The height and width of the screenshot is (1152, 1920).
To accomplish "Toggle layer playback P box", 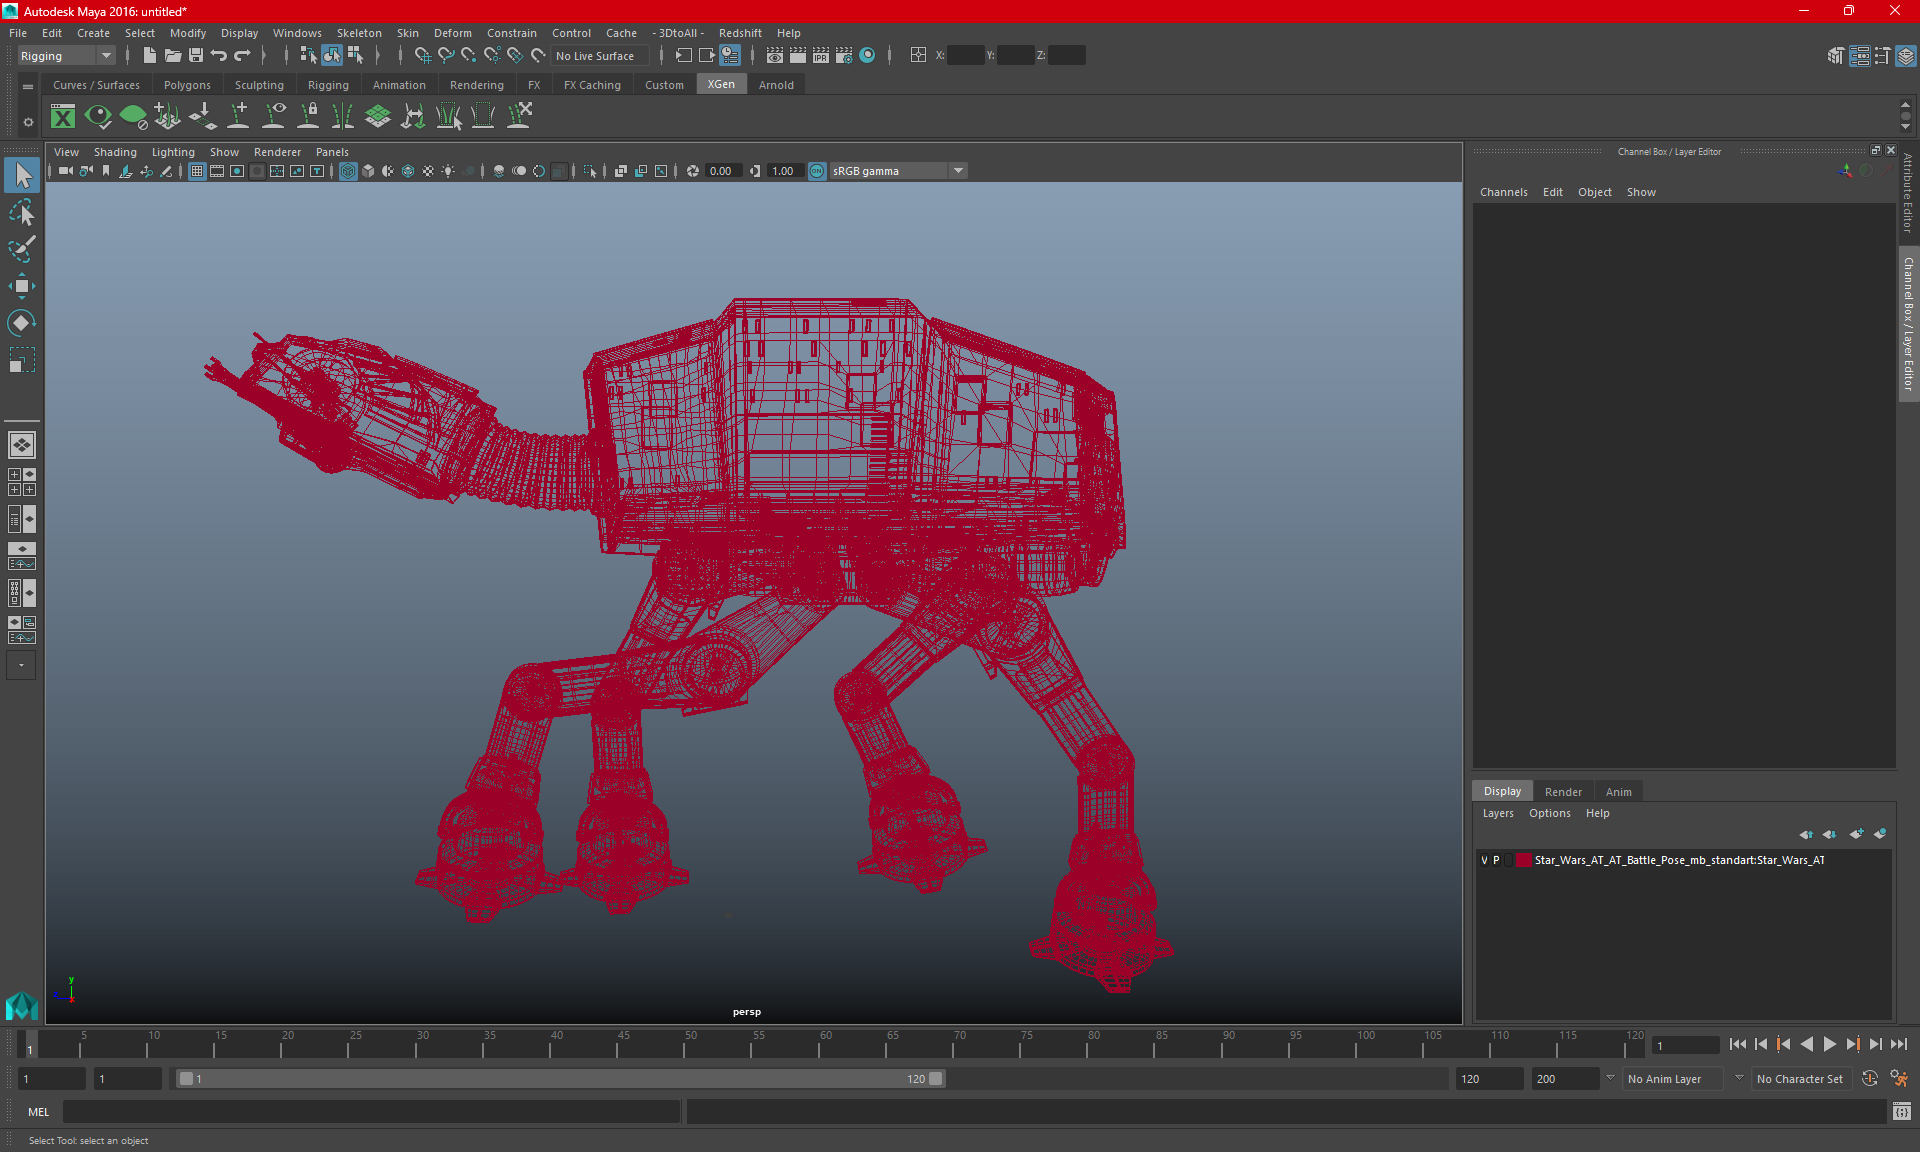I will click(1497, 860).
